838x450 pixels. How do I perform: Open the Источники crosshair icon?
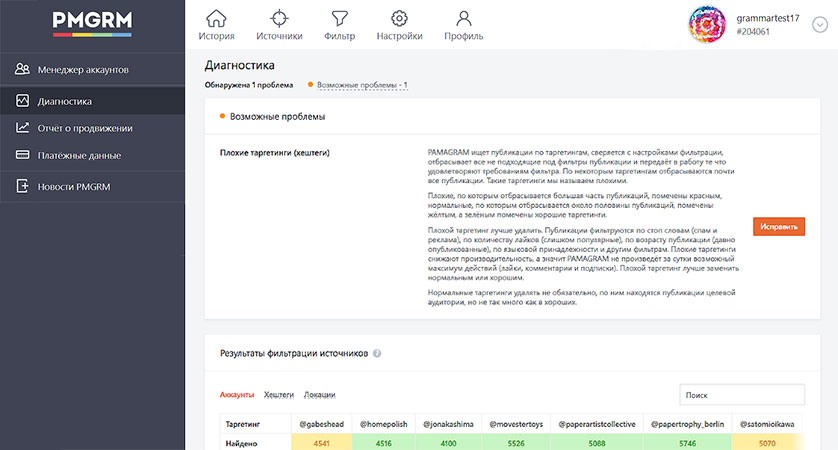[x=279, y=19]
